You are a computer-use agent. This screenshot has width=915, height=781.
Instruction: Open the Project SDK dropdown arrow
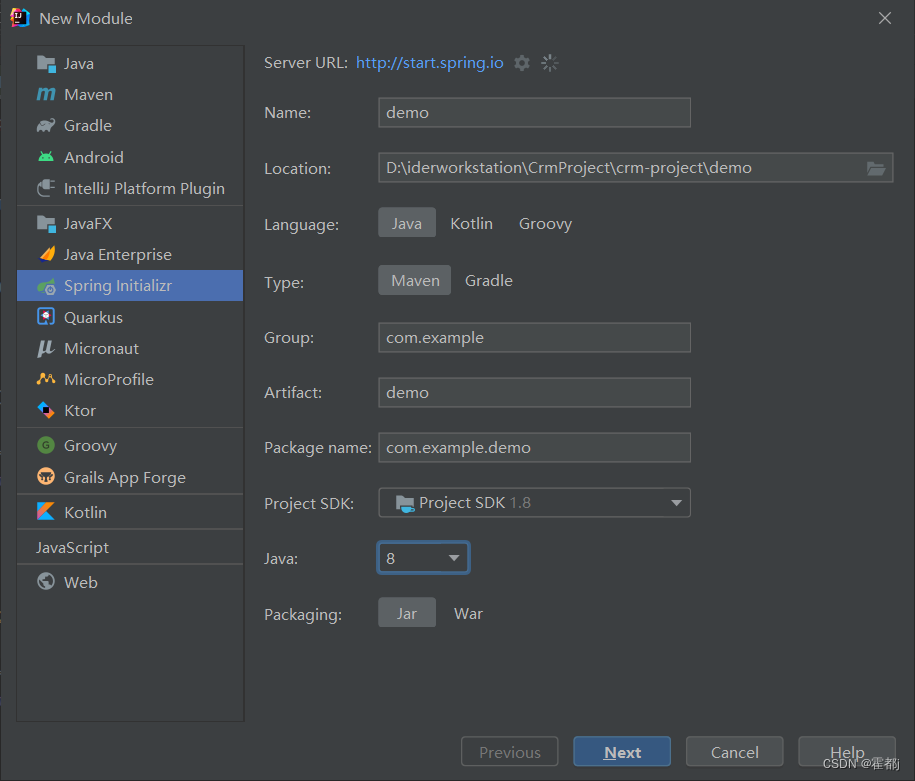coord(676,503)
